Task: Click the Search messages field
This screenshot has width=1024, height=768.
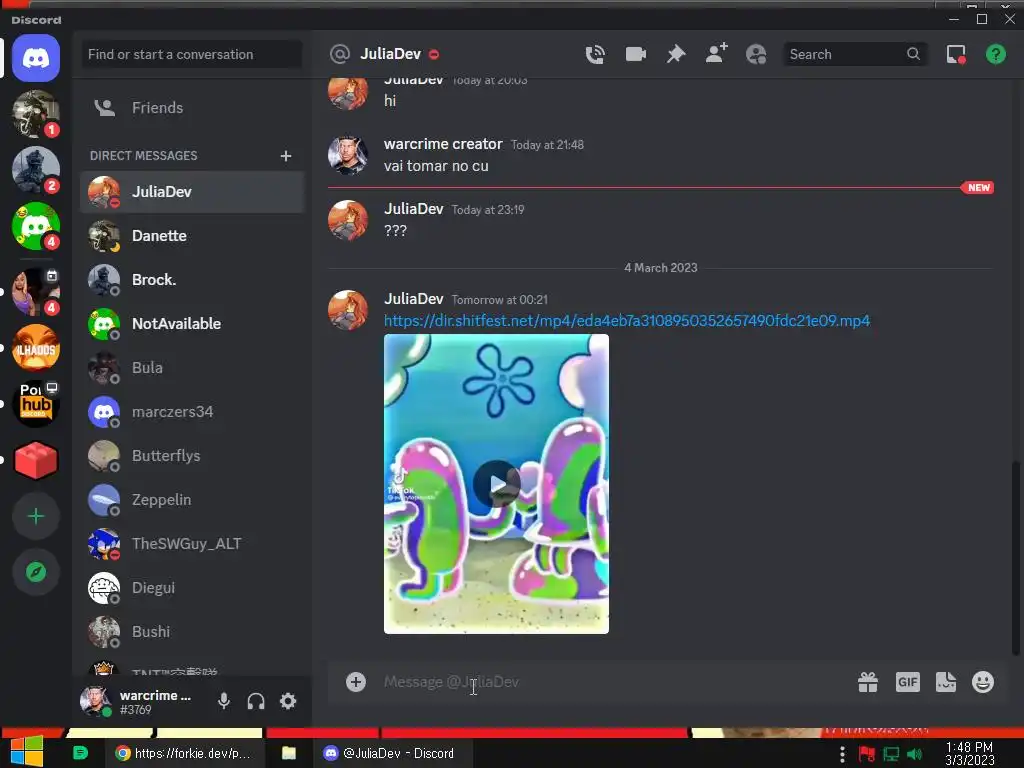Action: 855,54
